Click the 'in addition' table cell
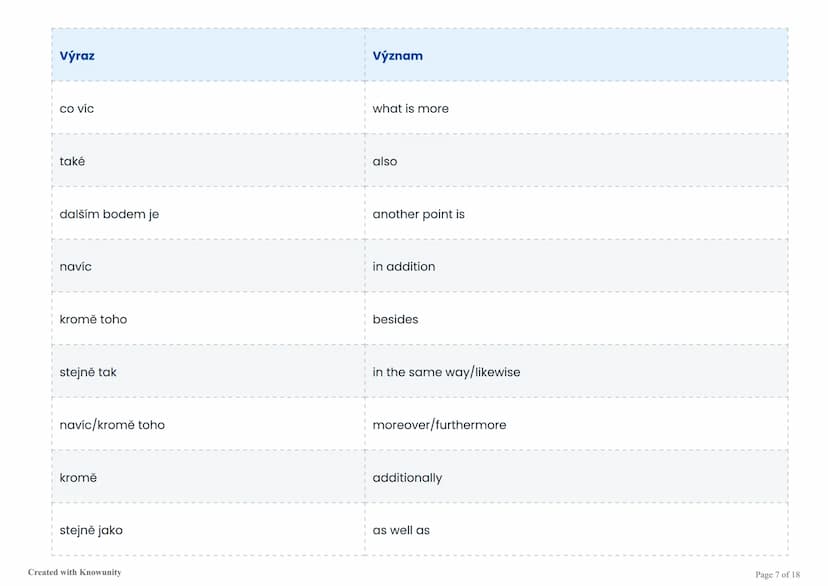 tap(576, 266)
